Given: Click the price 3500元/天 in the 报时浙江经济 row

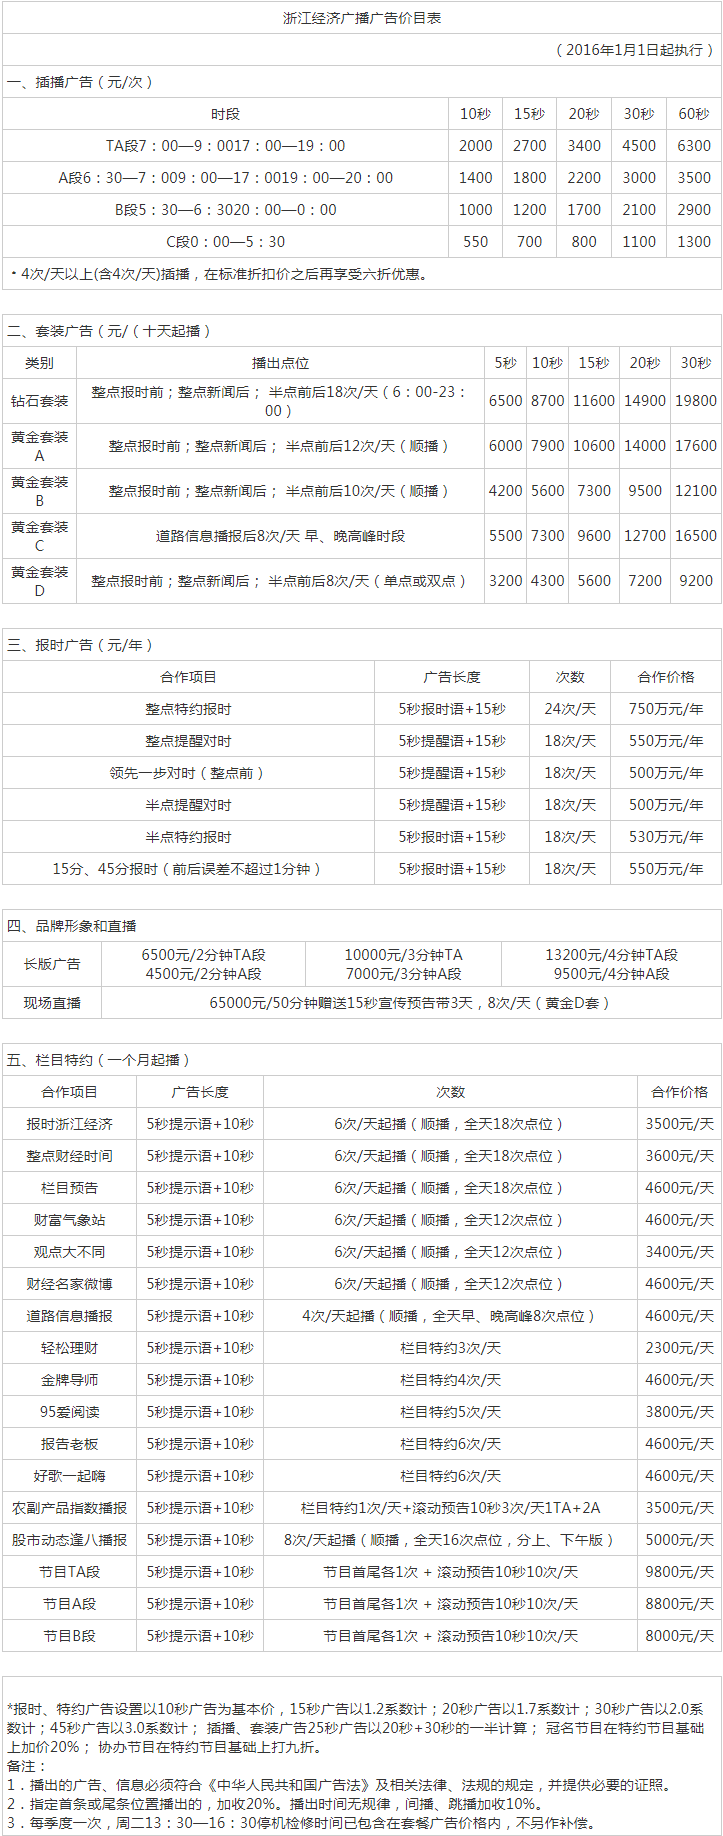Looking at the screenshot, I should 680,1124.
